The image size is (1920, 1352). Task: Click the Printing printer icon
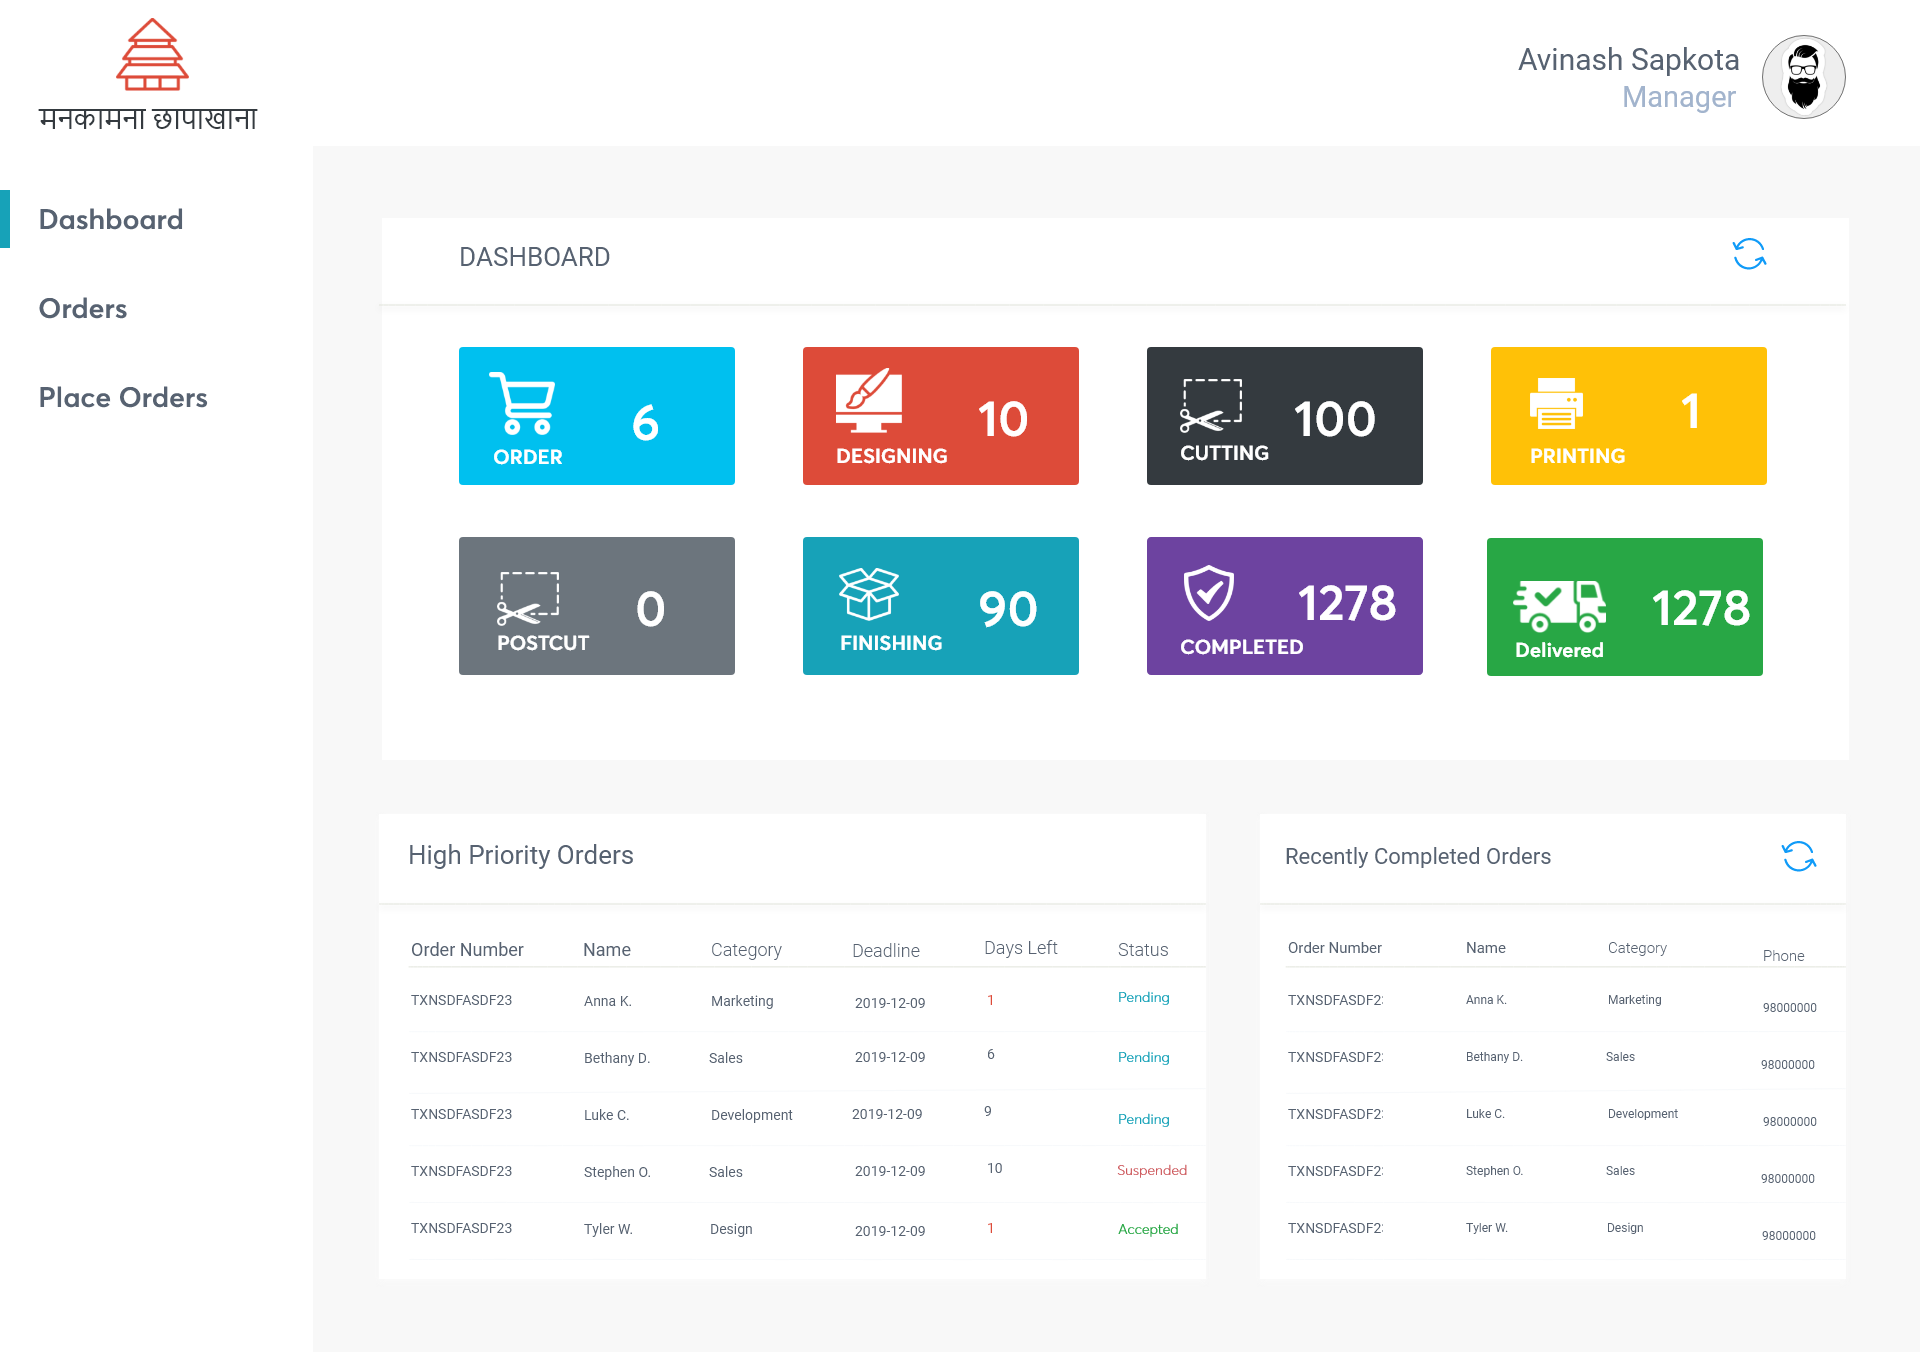[1556, 404]
